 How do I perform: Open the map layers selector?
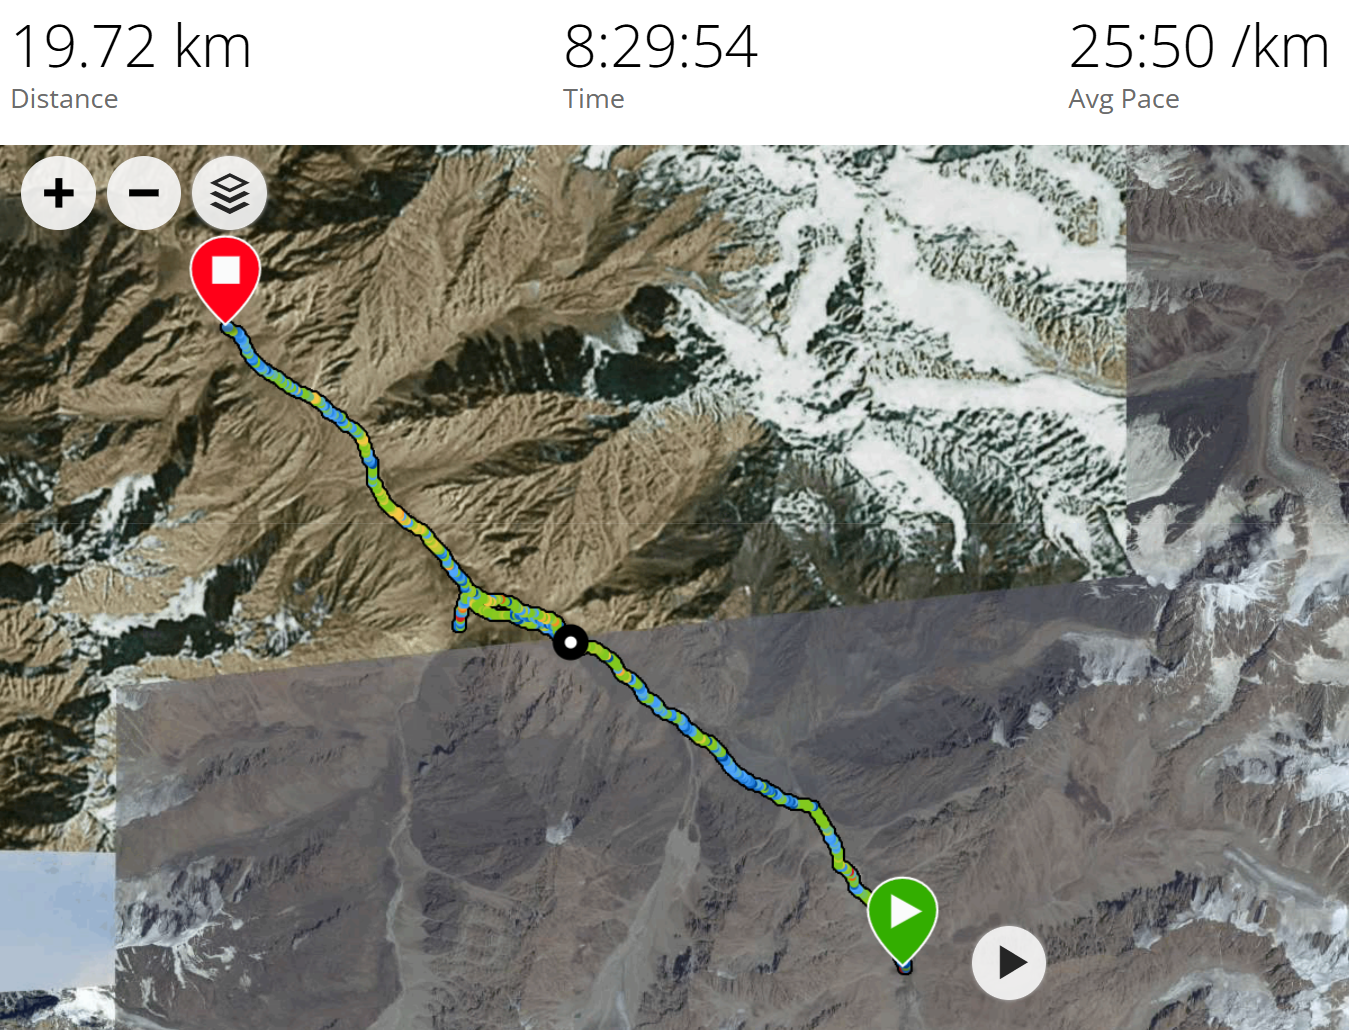point(229,193)
